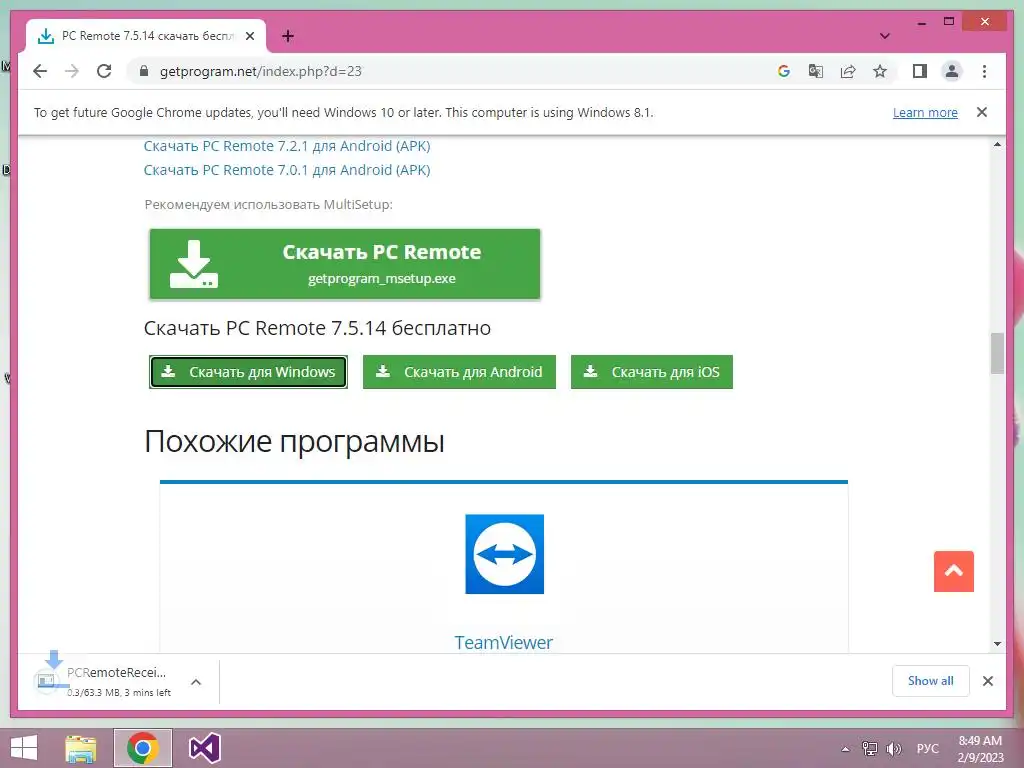Open the Chrome side panel

point(920,71)
